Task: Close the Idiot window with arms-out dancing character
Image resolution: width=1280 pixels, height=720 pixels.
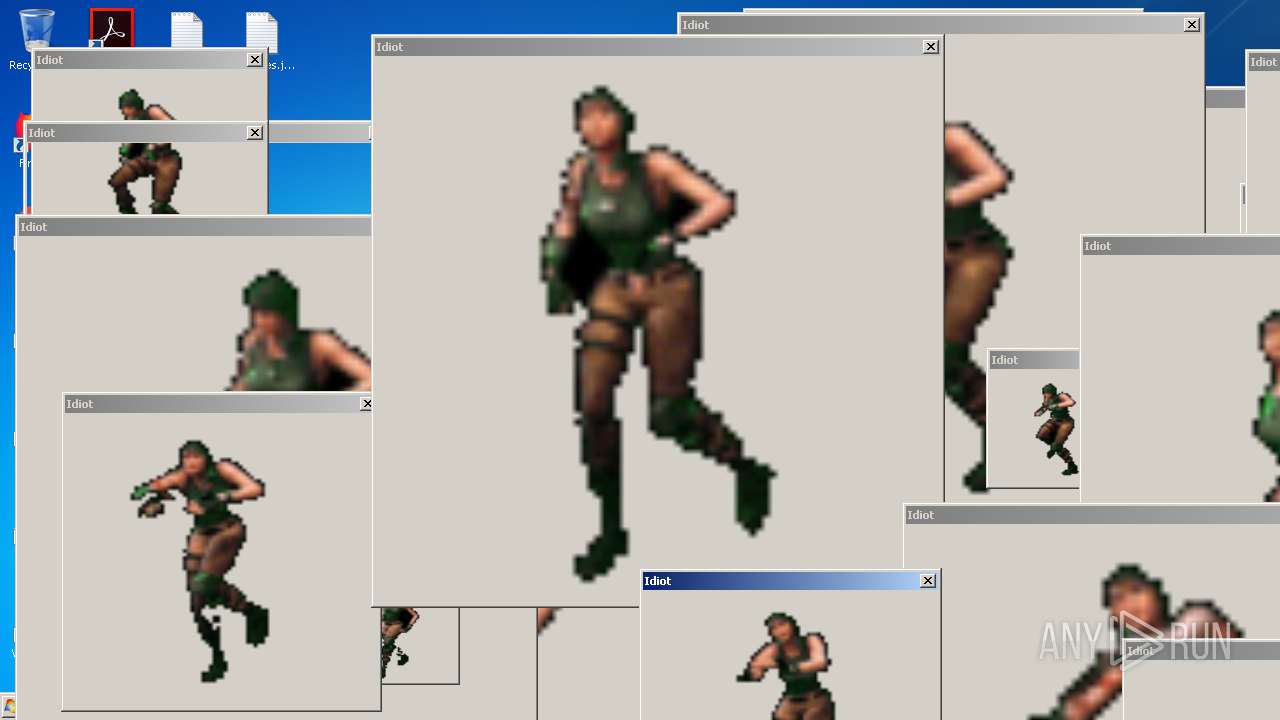Action: click(x=366, y=404)
